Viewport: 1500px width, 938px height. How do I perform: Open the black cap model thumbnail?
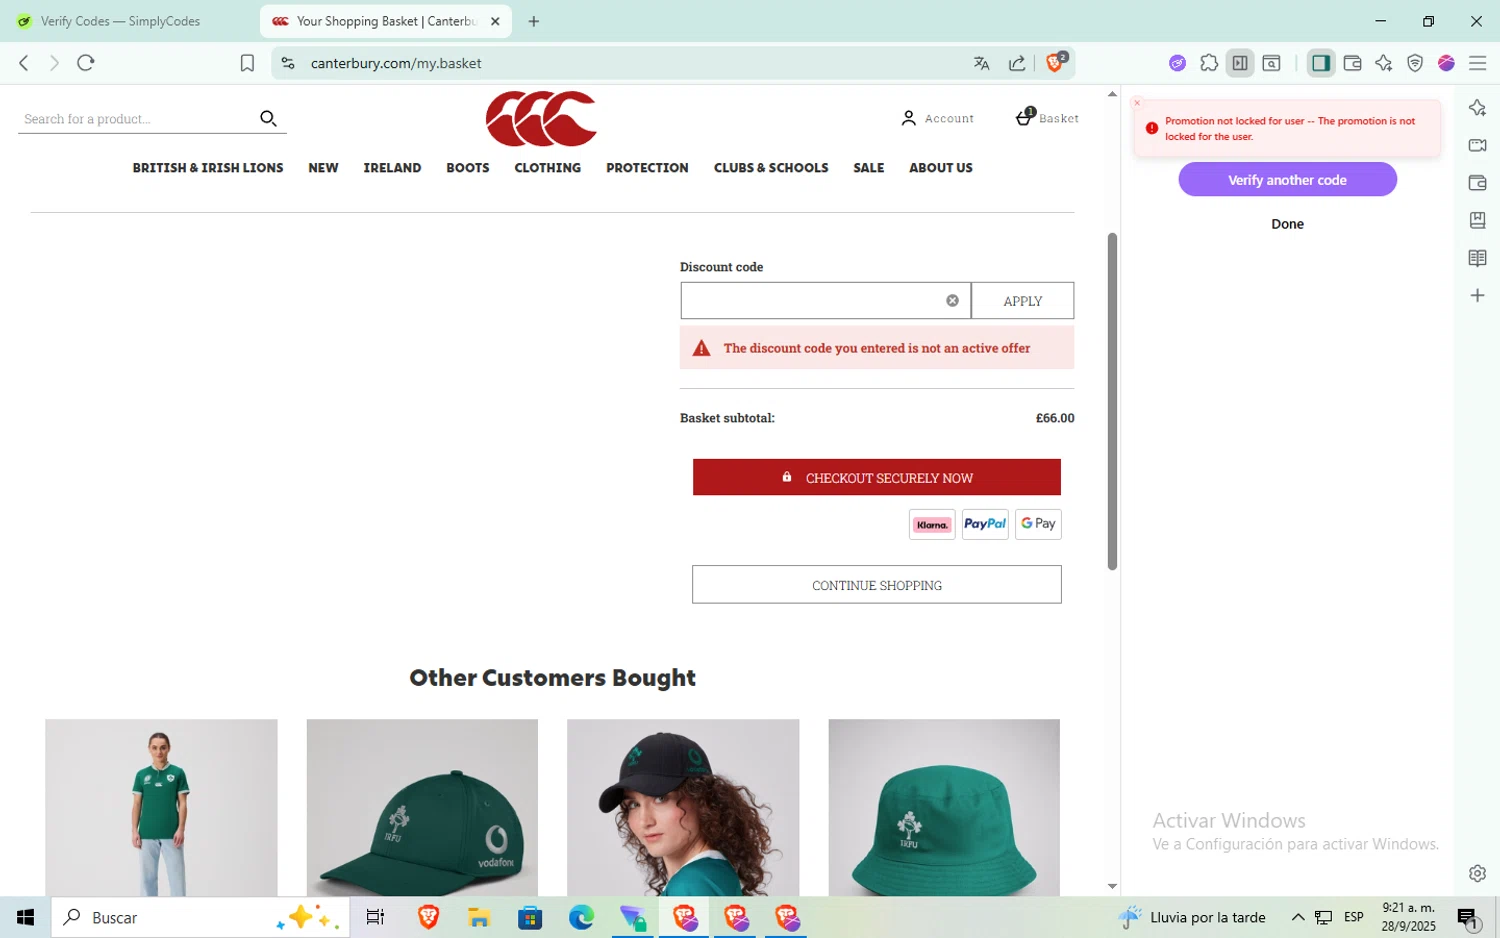point(683,808)
